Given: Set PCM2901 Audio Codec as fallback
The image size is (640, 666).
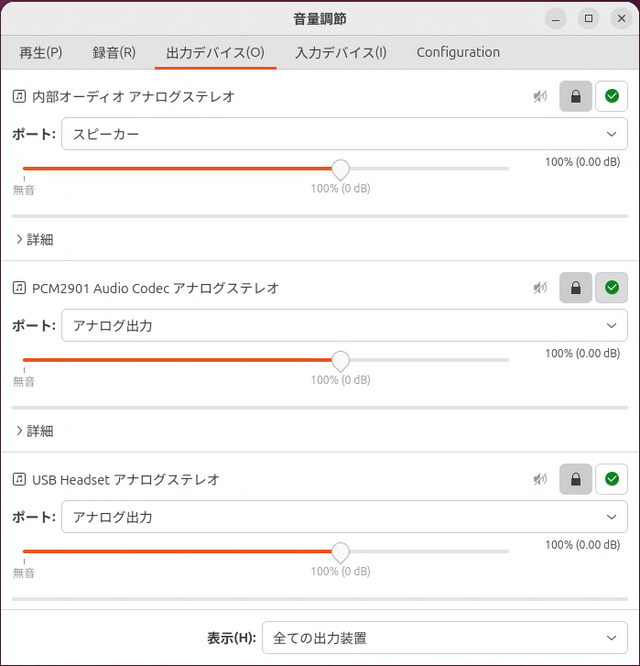Looking at the screenshot, I should pyautogui.click(x=612, y=288).
